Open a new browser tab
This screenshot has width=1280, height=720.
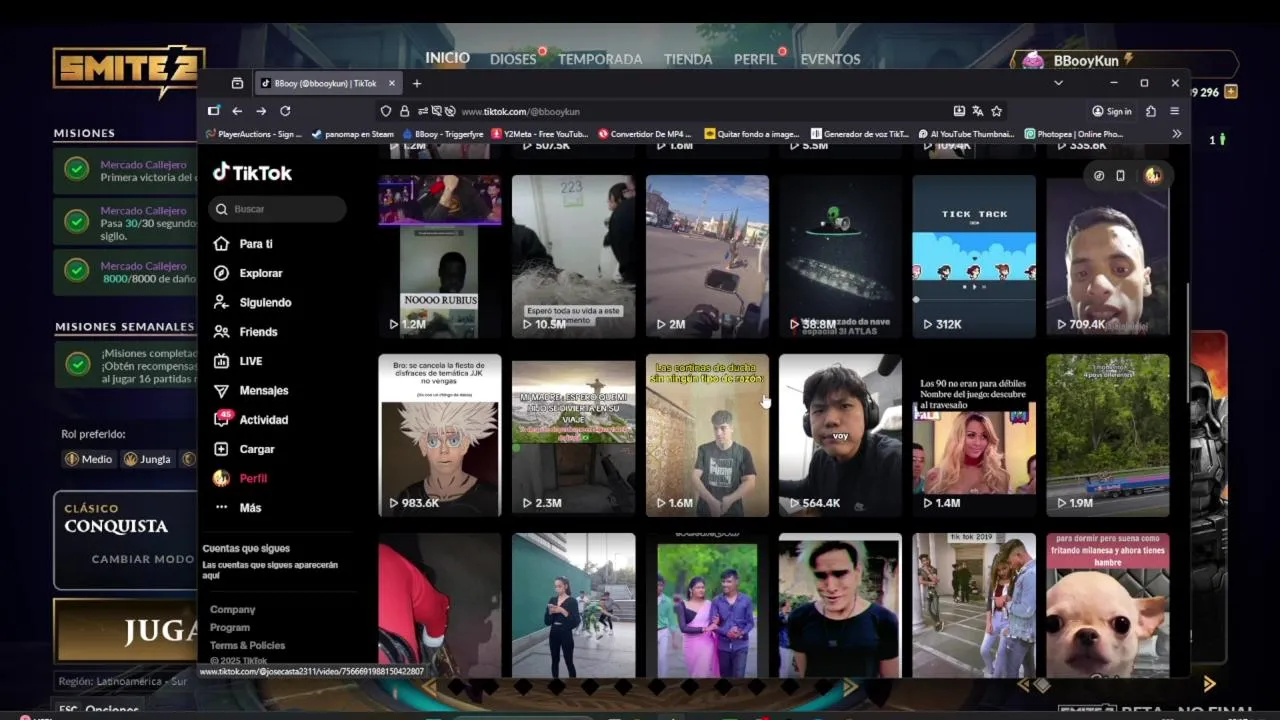tap(417, 83)
